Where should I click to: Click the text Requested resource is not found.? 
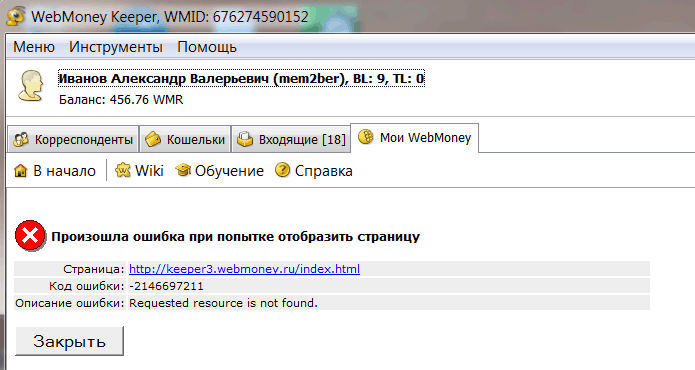point(223,303)
